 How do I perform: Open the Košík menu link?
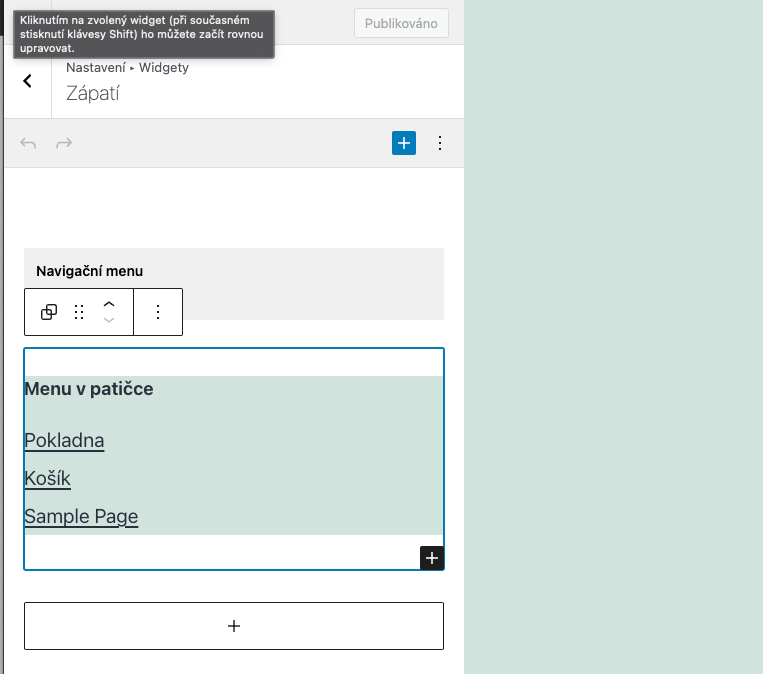[x=48, y=478]
